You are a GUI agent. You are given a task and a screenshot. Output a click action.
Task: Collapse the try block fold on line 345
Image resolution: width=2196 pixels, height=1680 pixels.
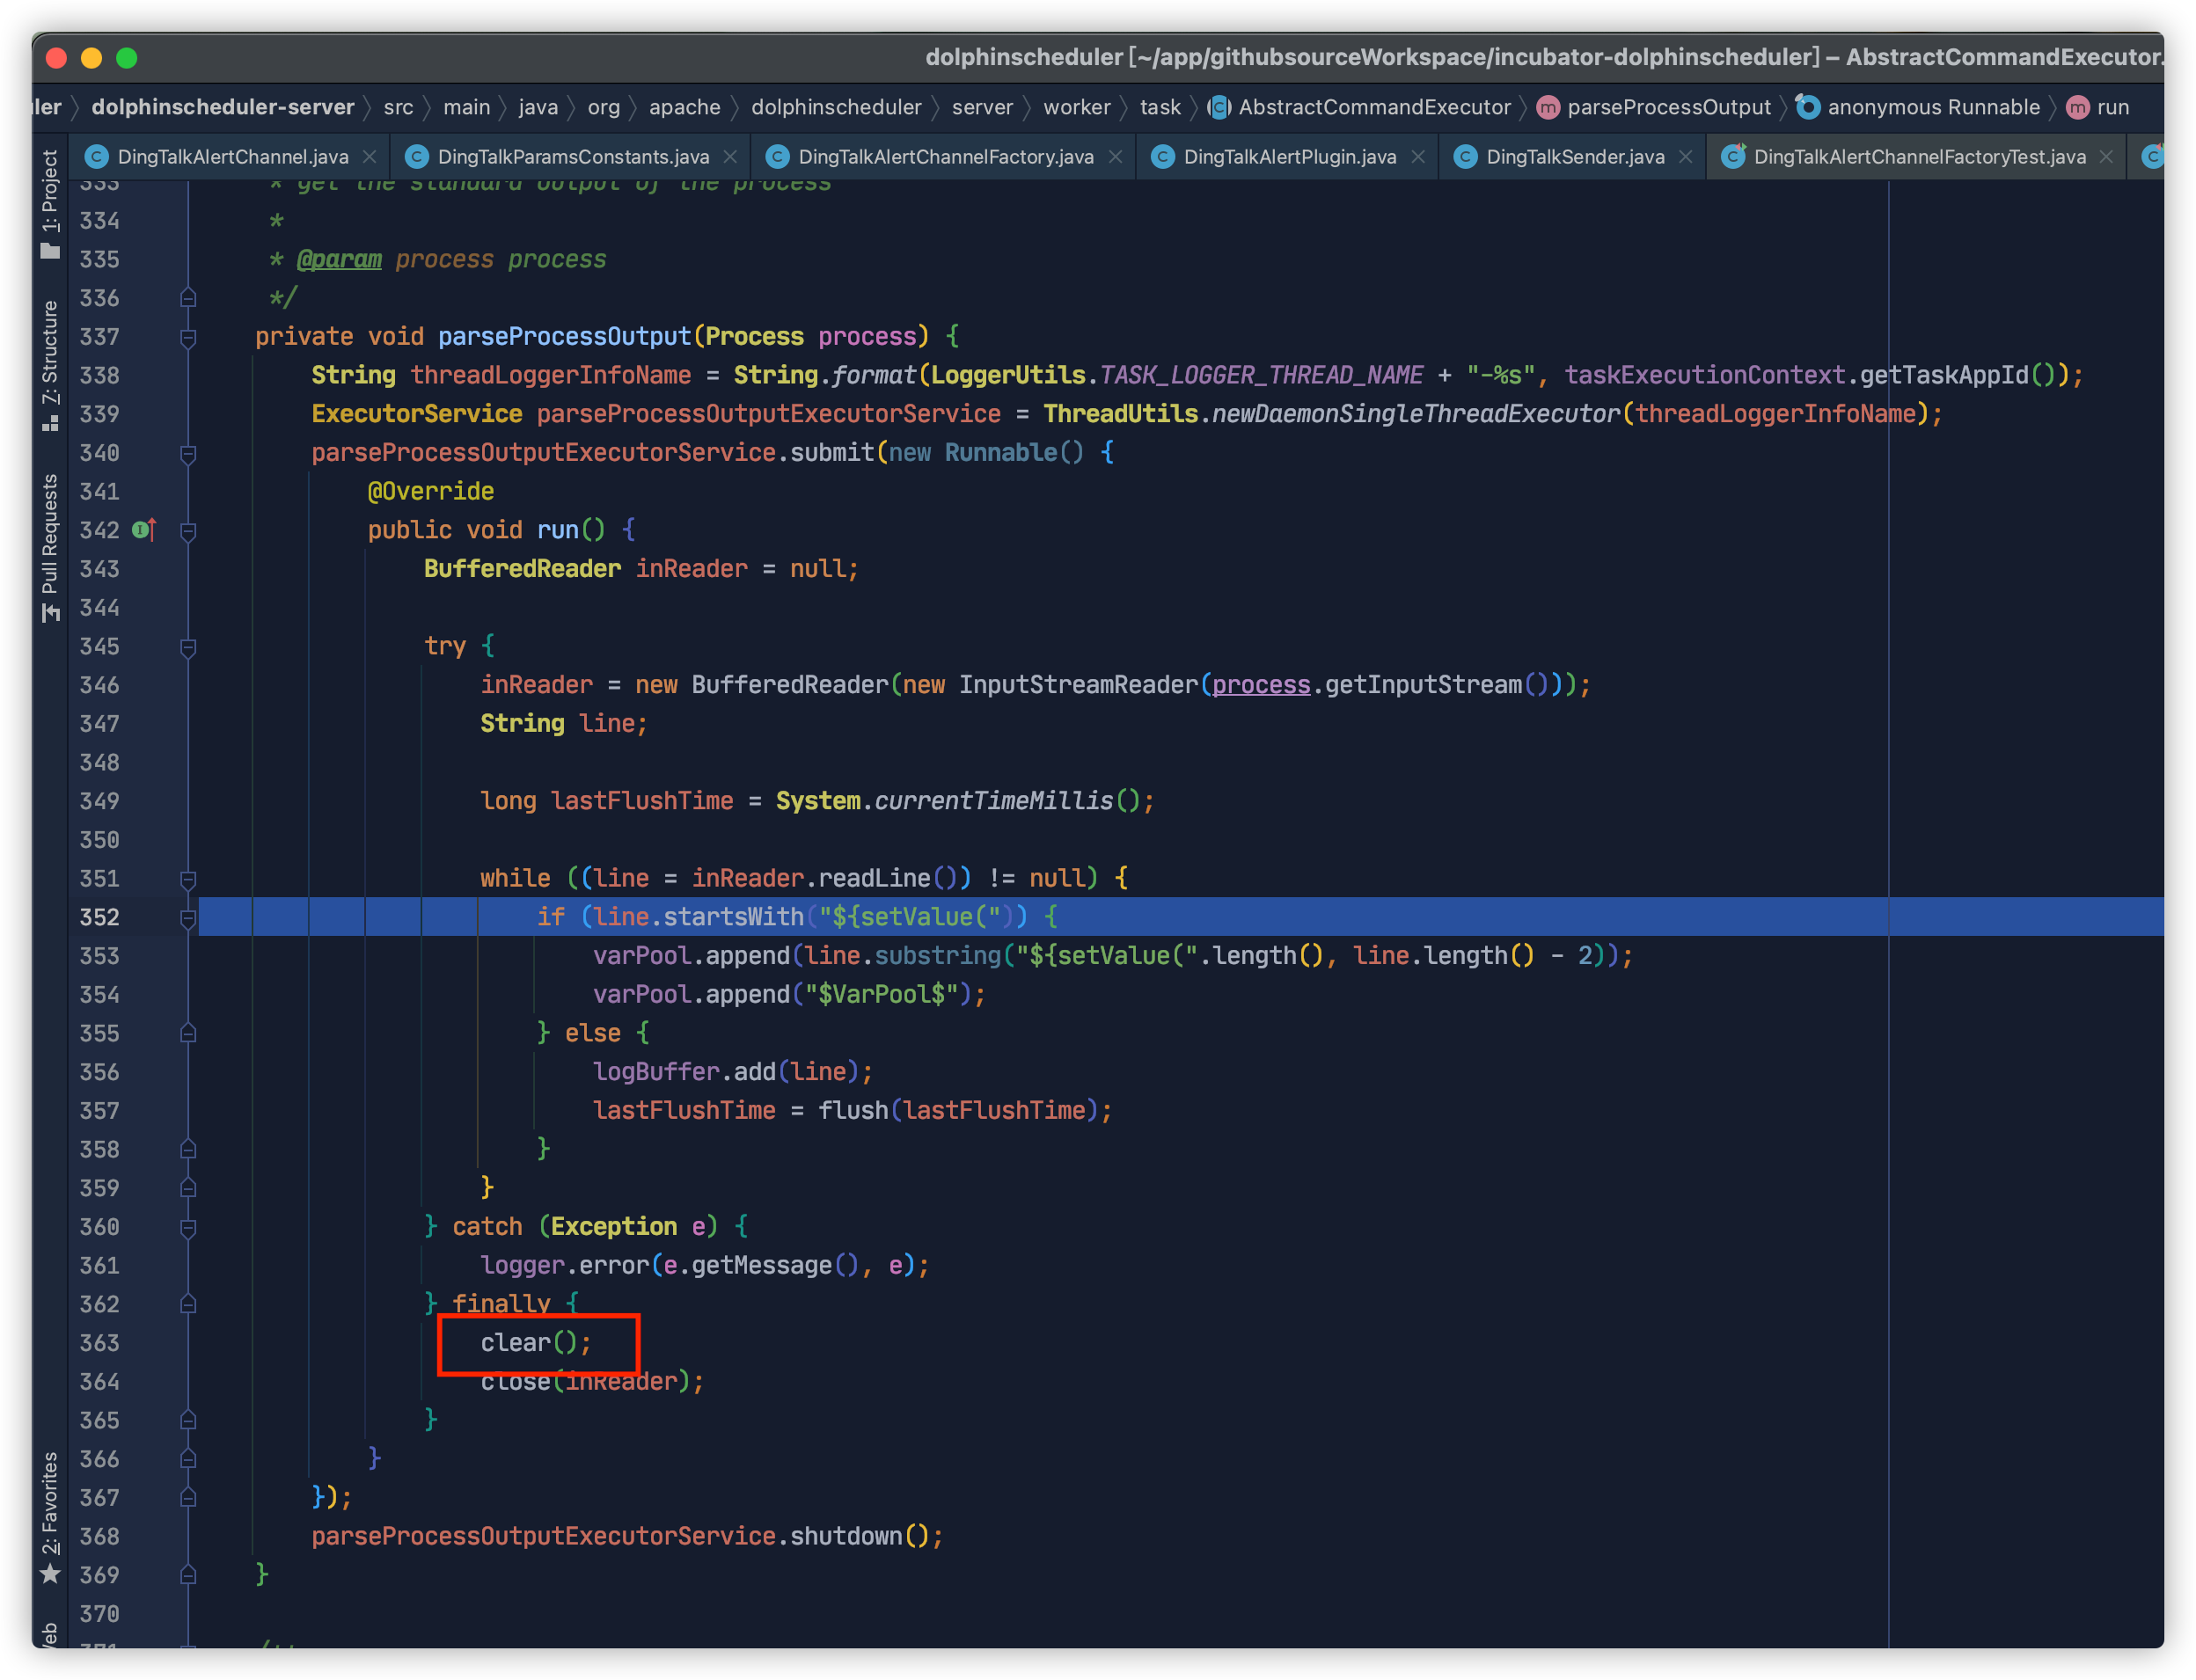tap(188, 647)
